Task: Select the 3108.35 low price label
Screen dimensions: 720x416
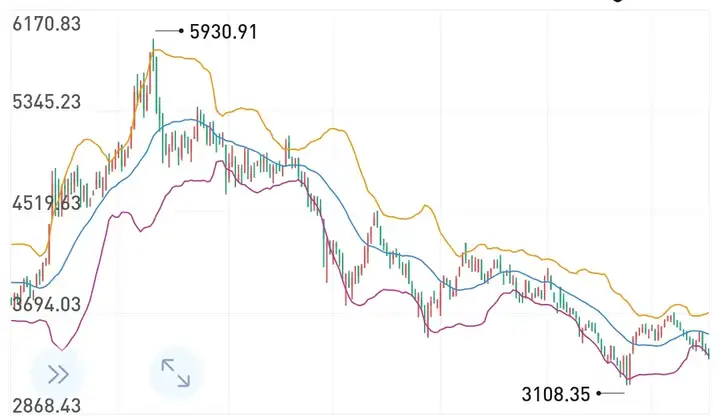Action: (556, 394)
